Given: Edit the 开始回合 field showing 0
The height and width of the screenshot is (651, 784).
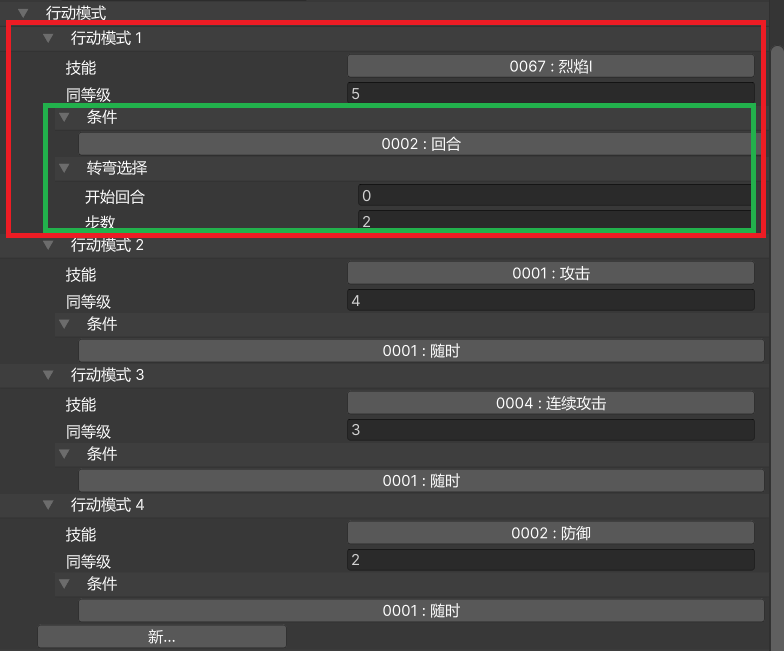Looking at the screenshot, I should pos(554,196).
